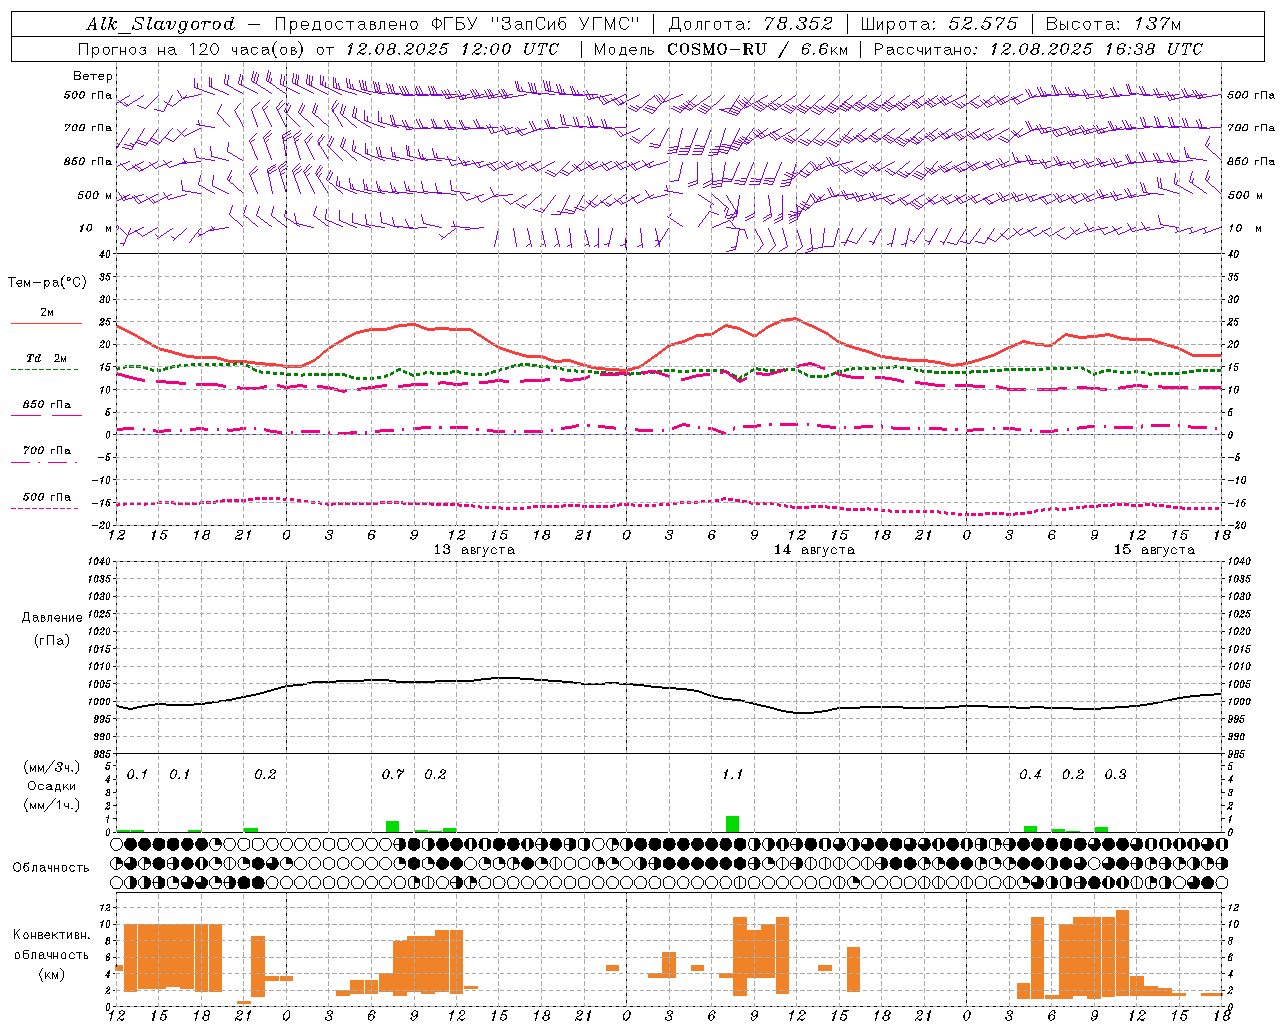Click the Ветер panel label
Viewport: 1280px width, 1024px height.
(93, 76)
